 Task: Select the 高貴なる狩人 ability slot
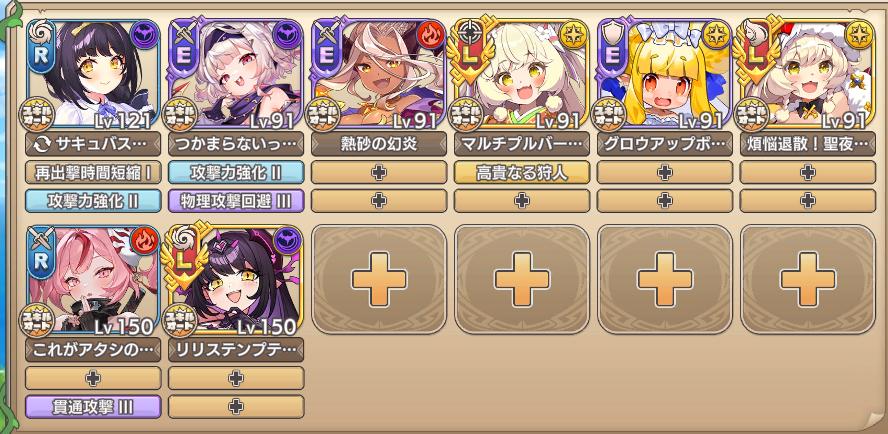(522, 172)
